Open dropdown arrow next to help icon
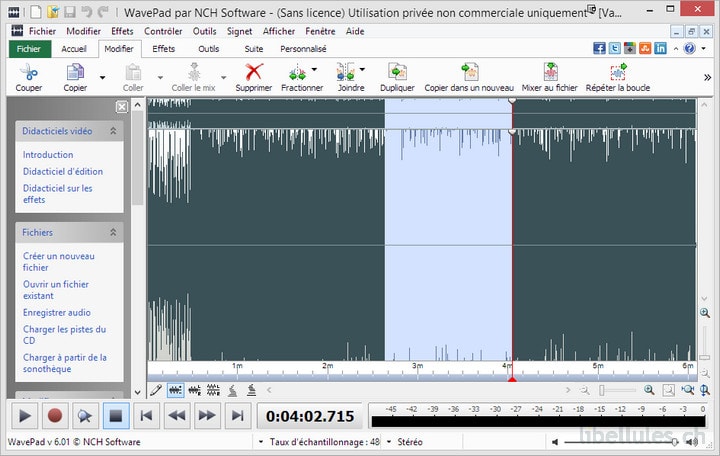The height and width of the screenshot is (456, 720). (703, 48)
